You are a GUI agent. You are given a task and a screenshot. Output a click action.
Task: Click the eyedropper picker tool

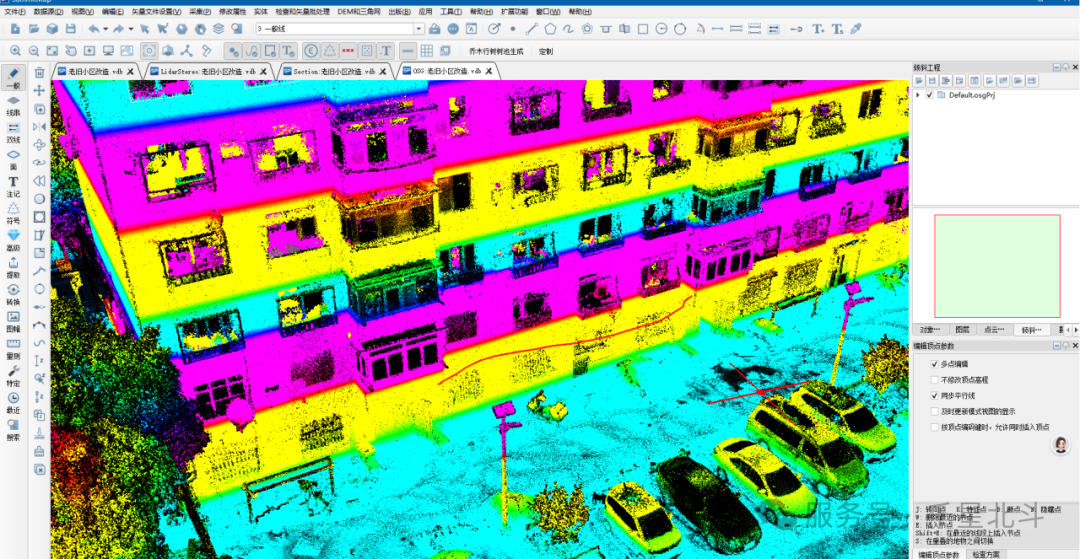tap(855, 29)
